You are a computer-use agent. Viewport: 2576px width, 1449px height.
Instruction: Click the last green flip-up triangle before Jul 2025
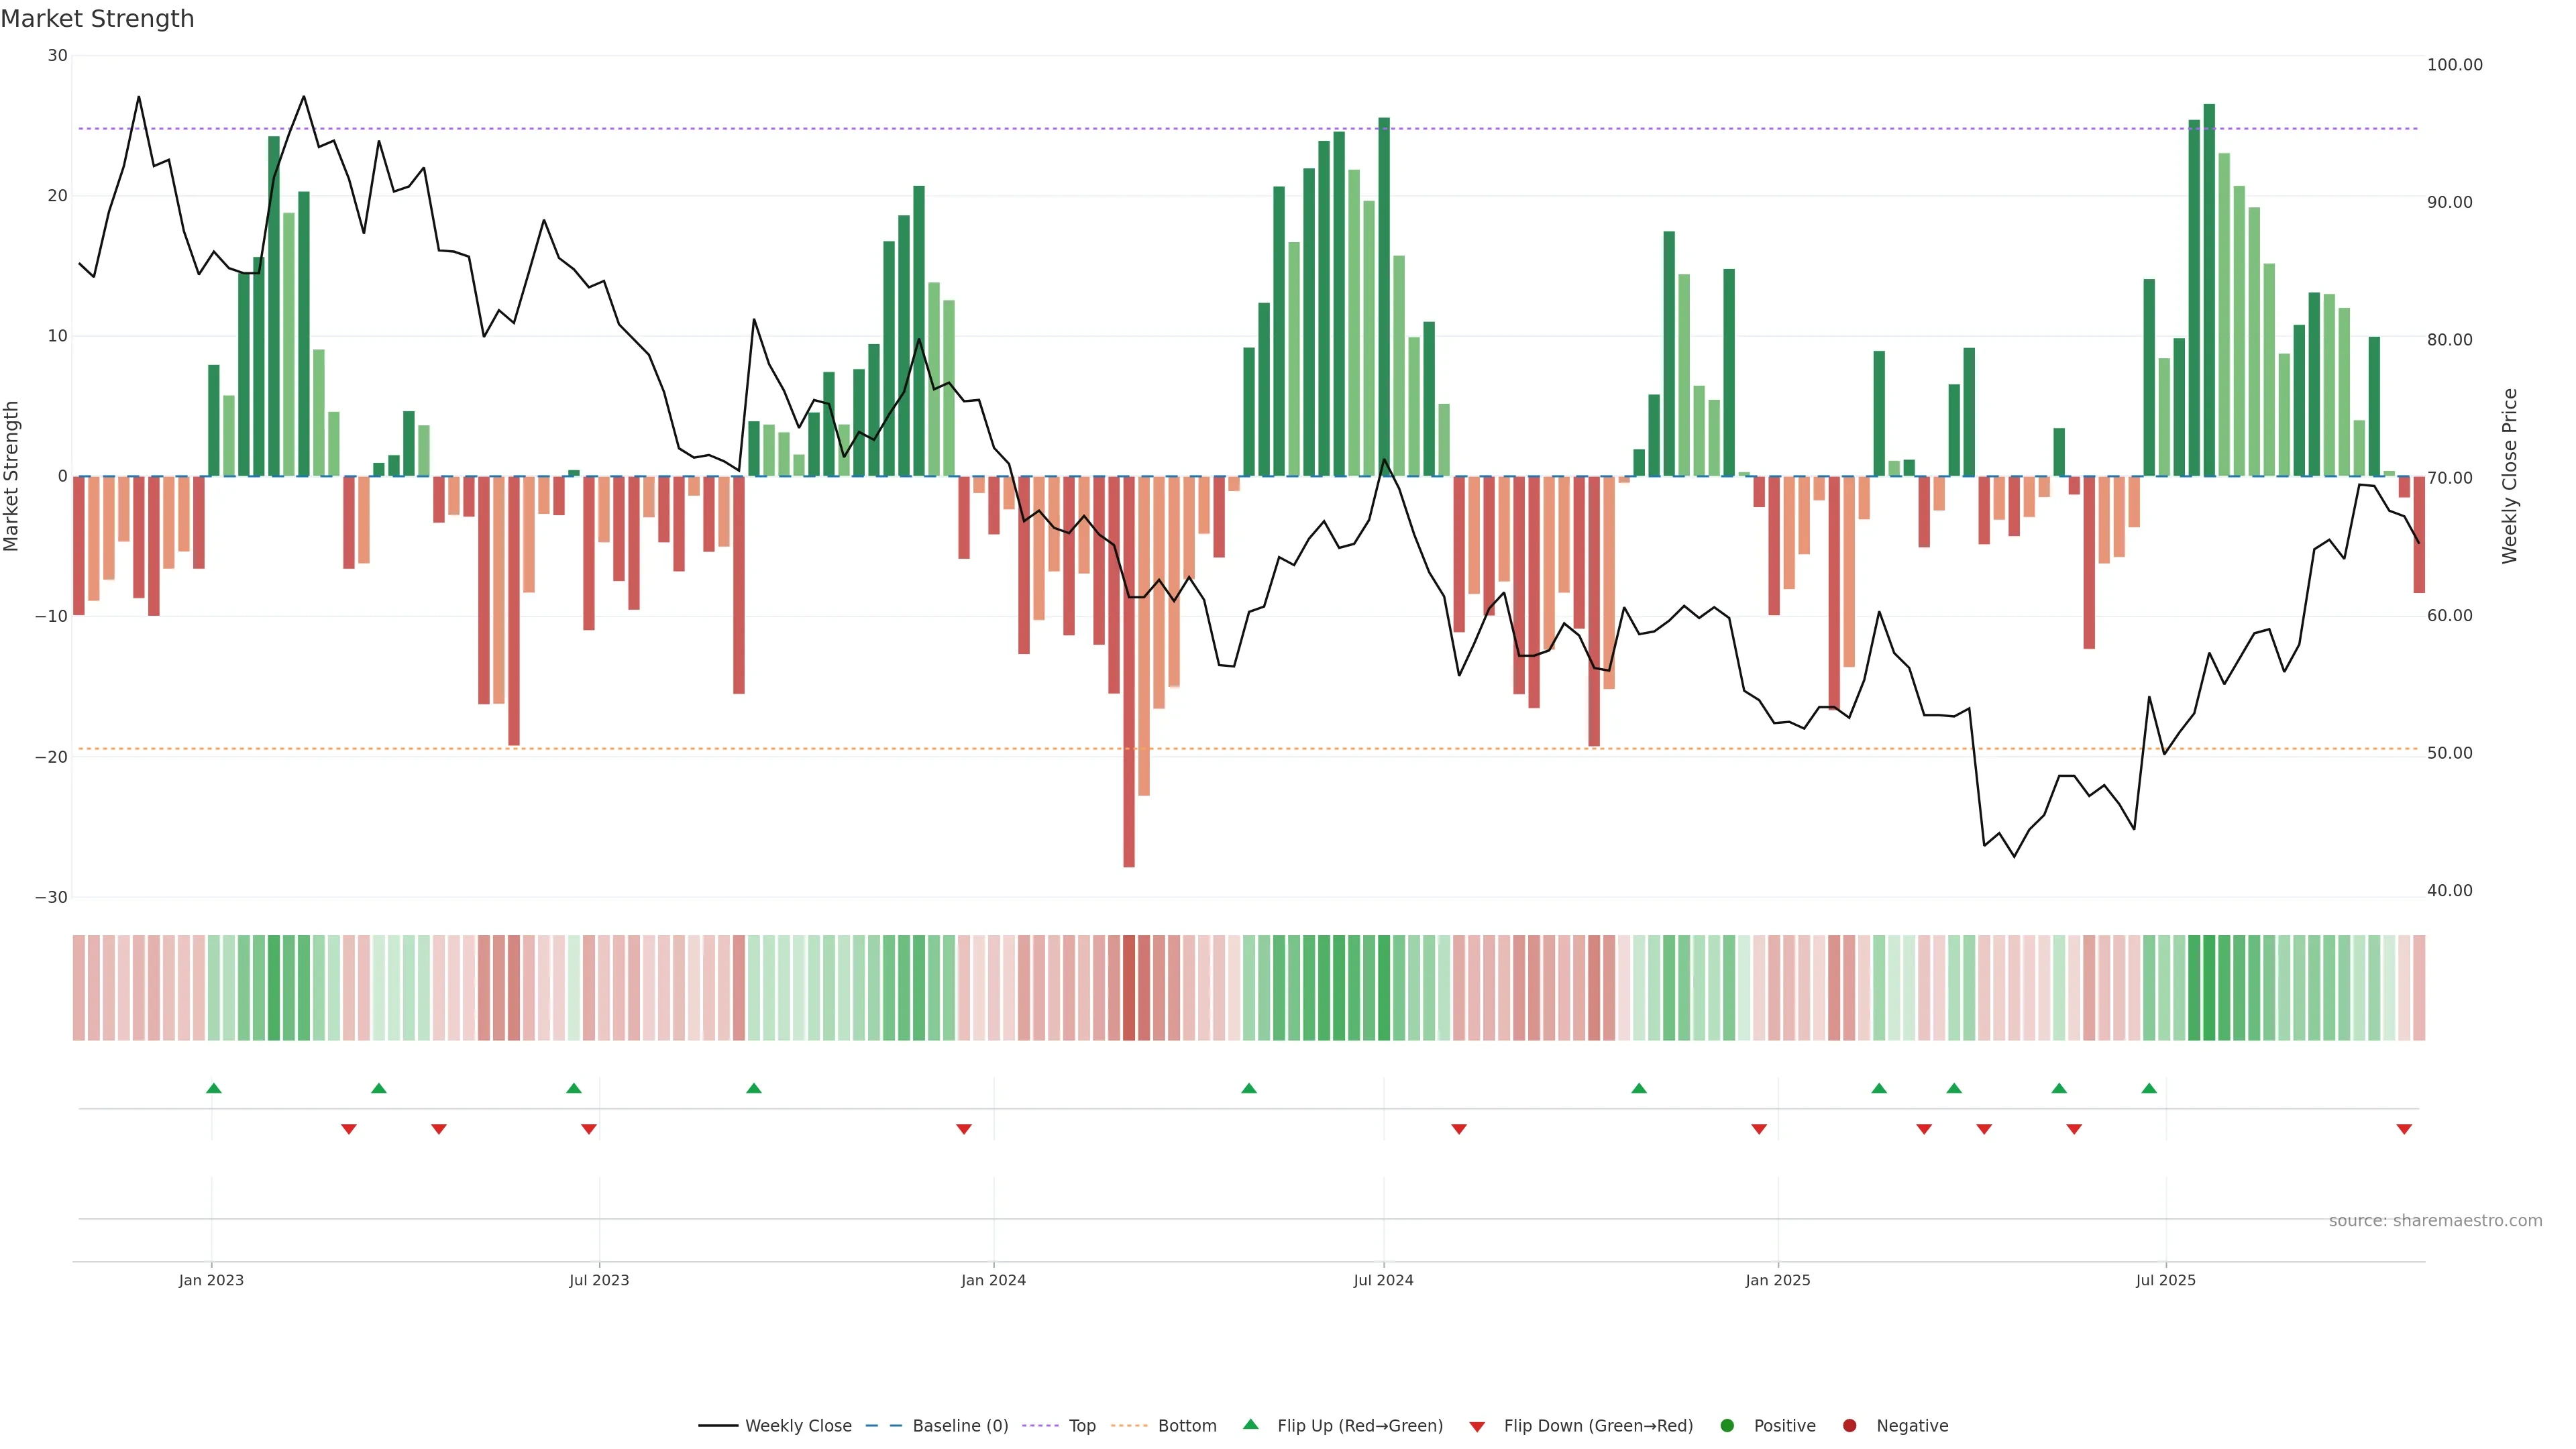2149,1088
